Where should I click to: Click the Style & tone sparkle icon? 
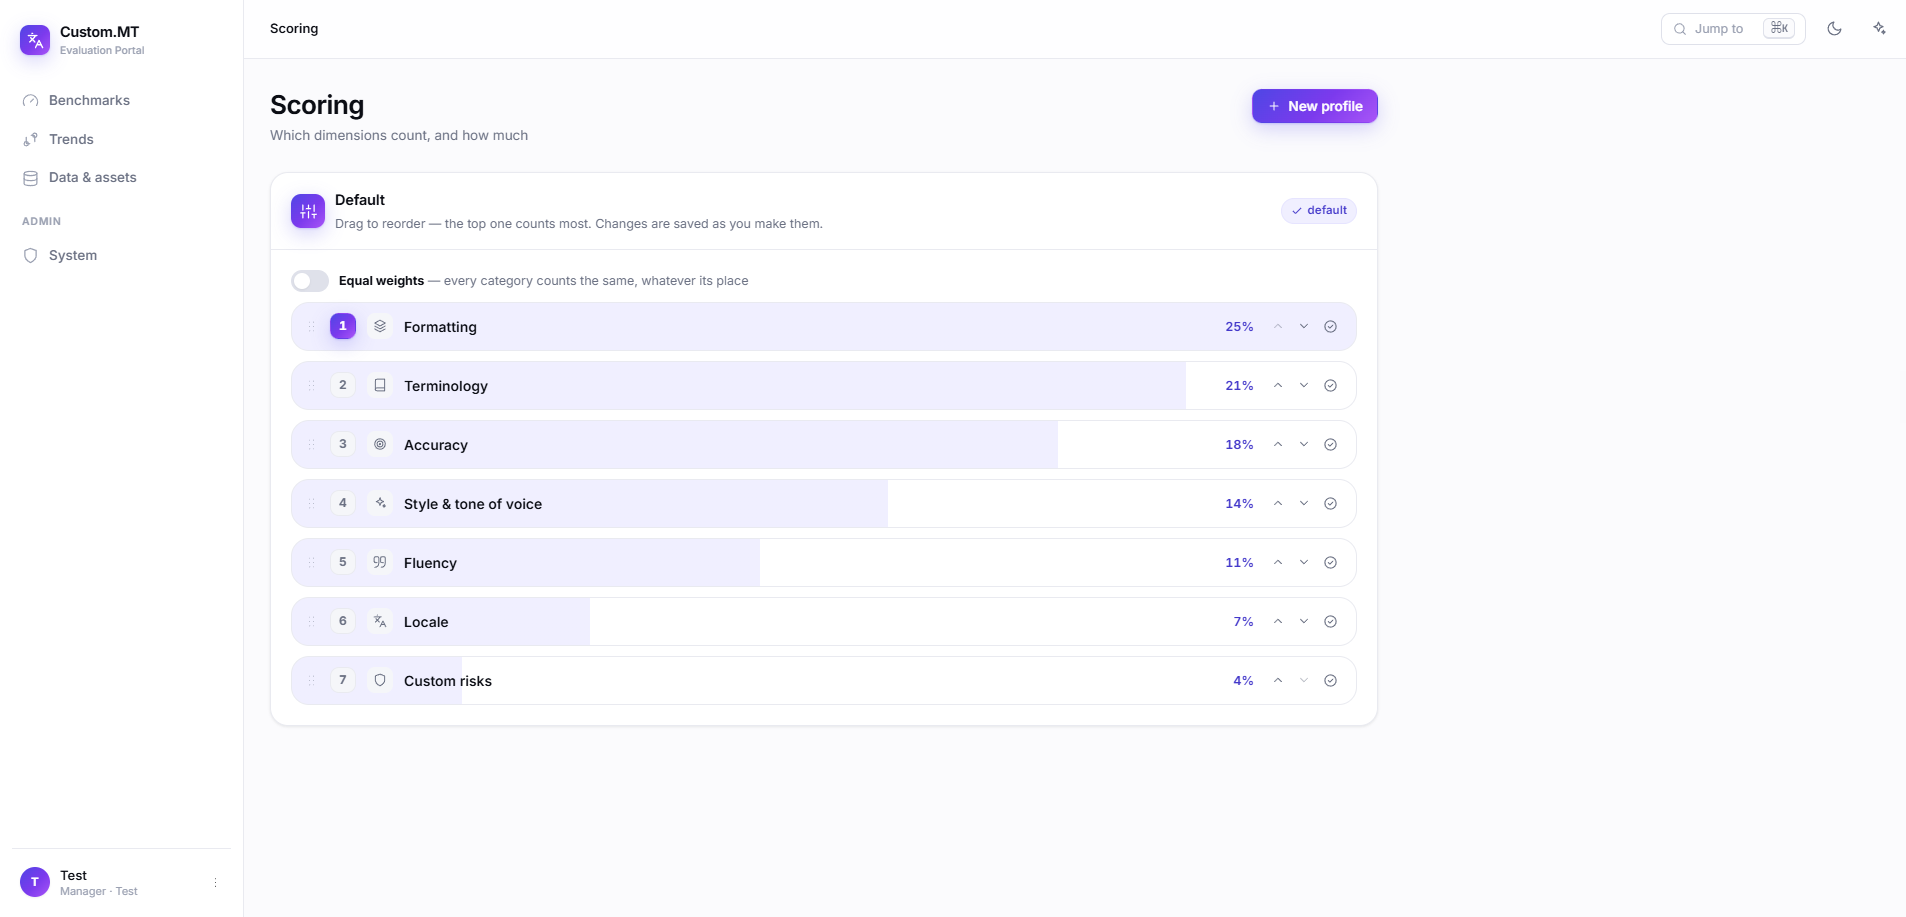point(380,503)
